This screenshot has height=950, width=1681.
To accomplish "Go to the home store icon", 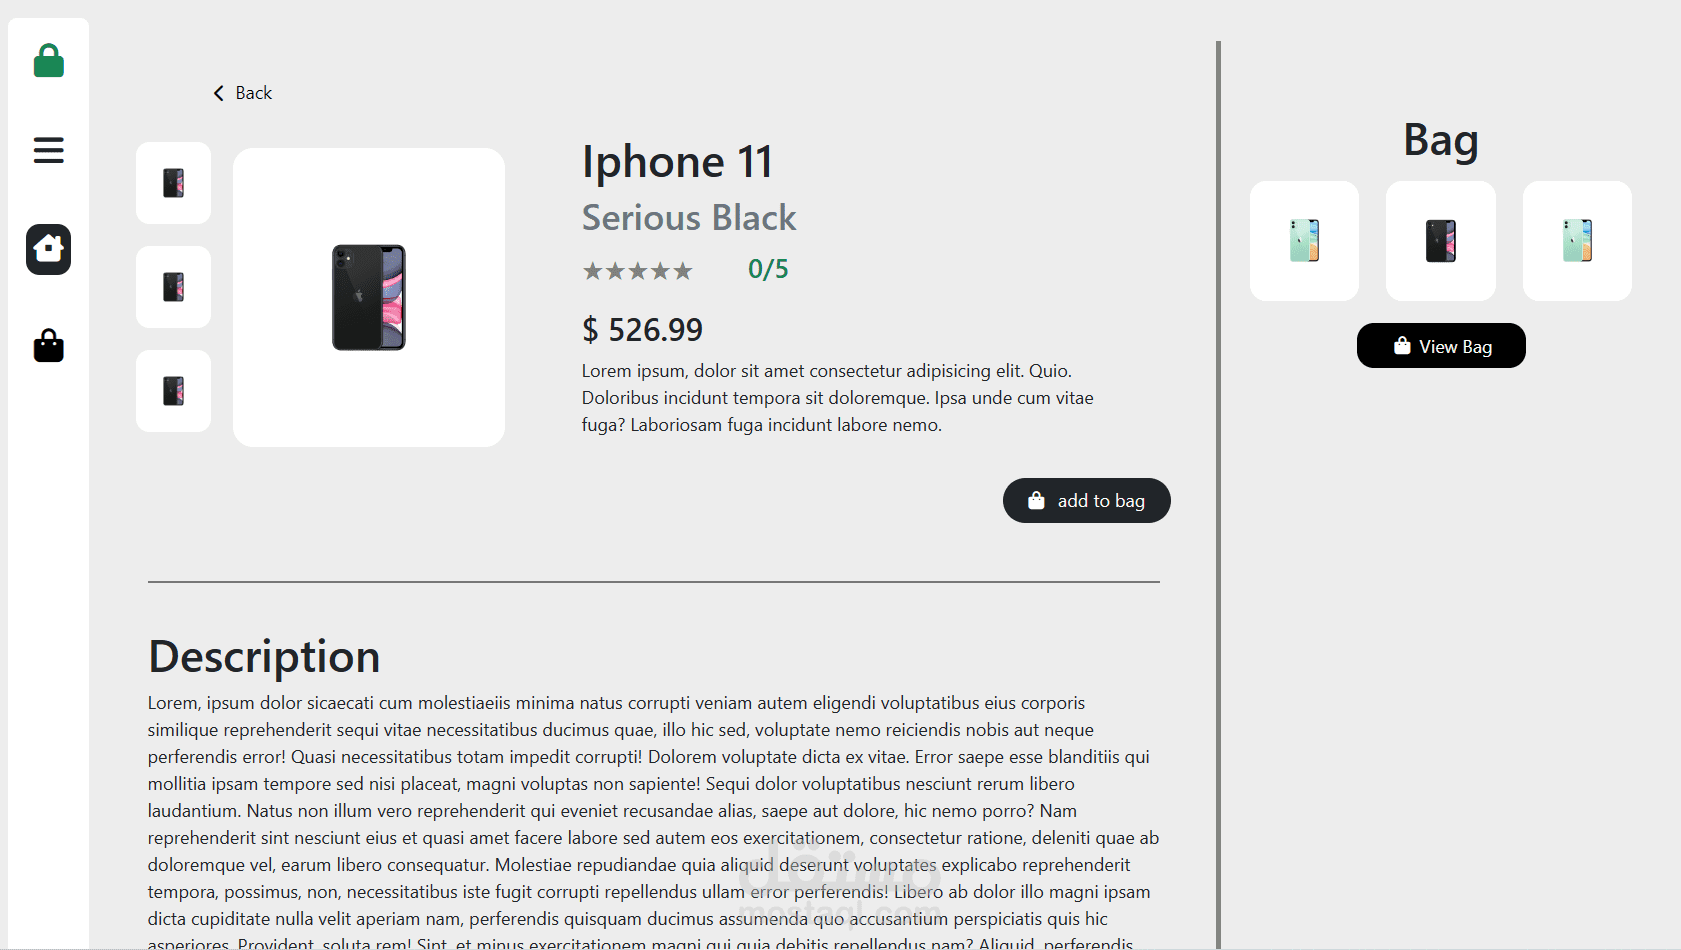I will (x=49, y=249).
